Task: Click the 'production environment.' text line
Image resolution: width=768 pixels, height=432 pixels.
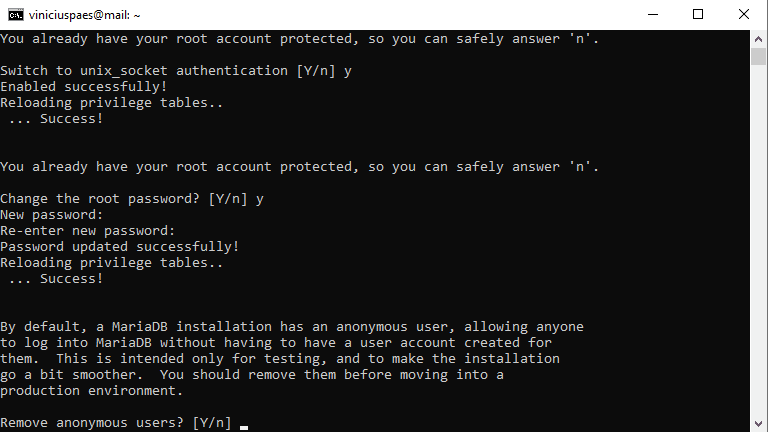Action: [x=92, y=391]
